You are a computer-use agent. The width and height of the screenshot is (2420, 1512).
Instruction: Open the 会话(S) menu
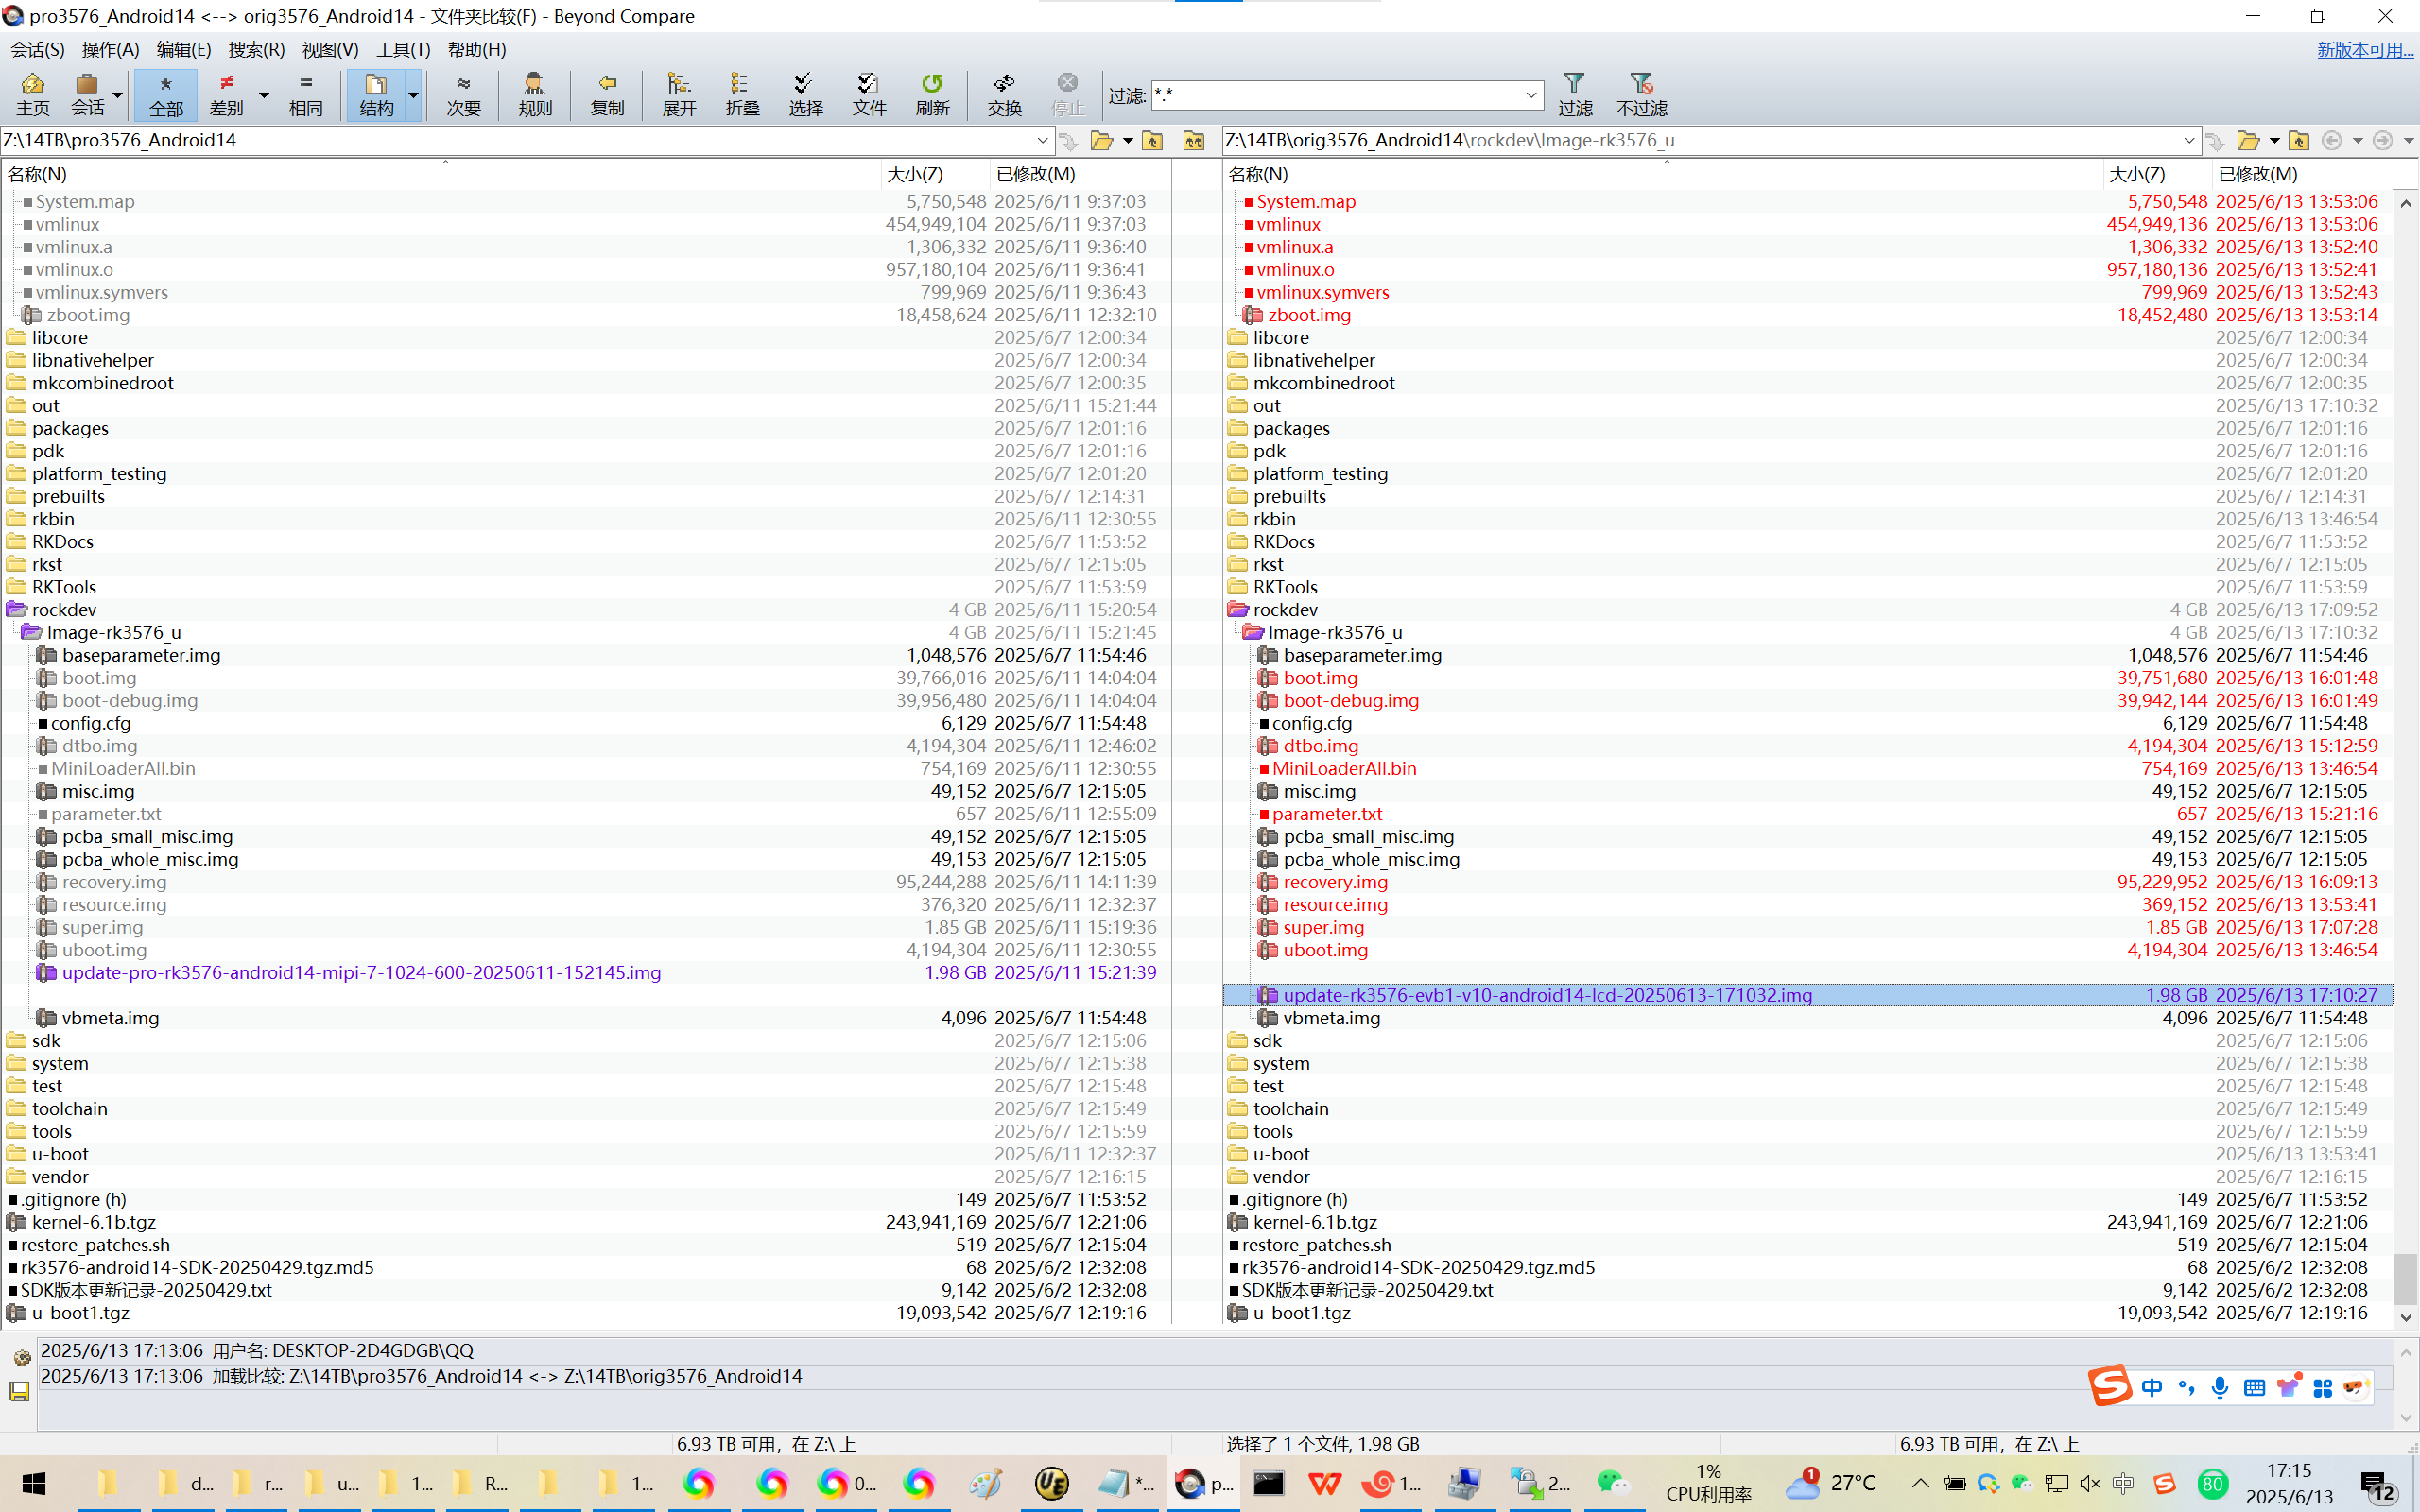click(x=37, y=49)
